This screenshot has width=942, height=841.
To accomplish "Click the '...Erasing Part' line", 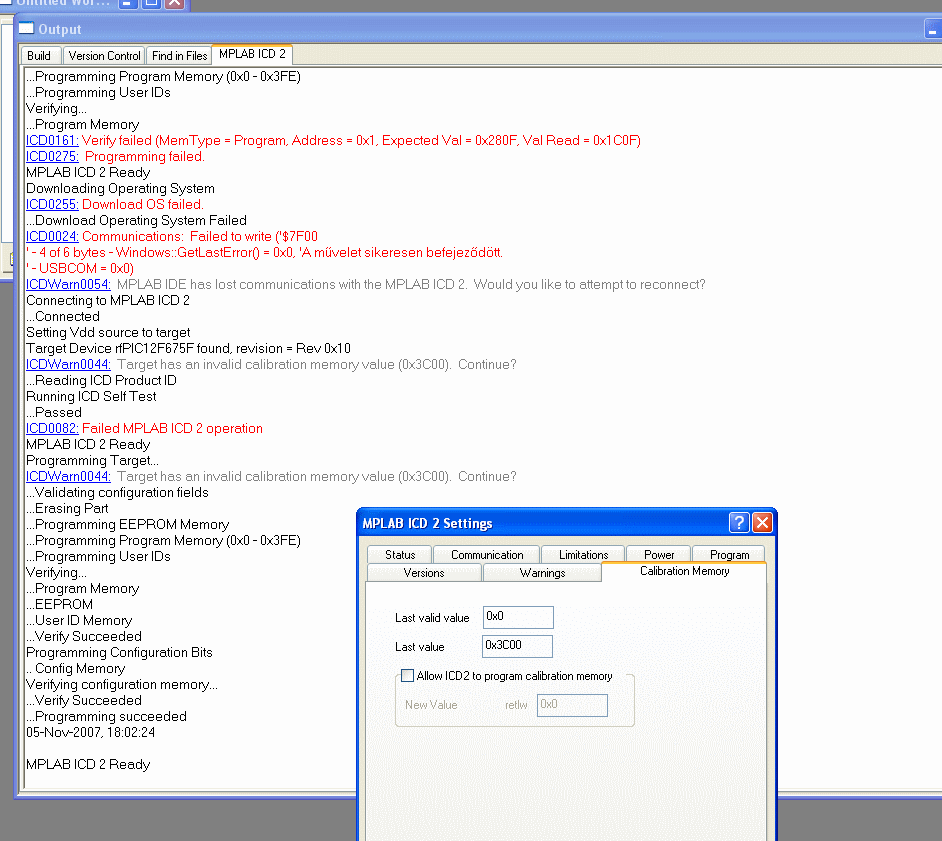I will click(x=67, y=508).
